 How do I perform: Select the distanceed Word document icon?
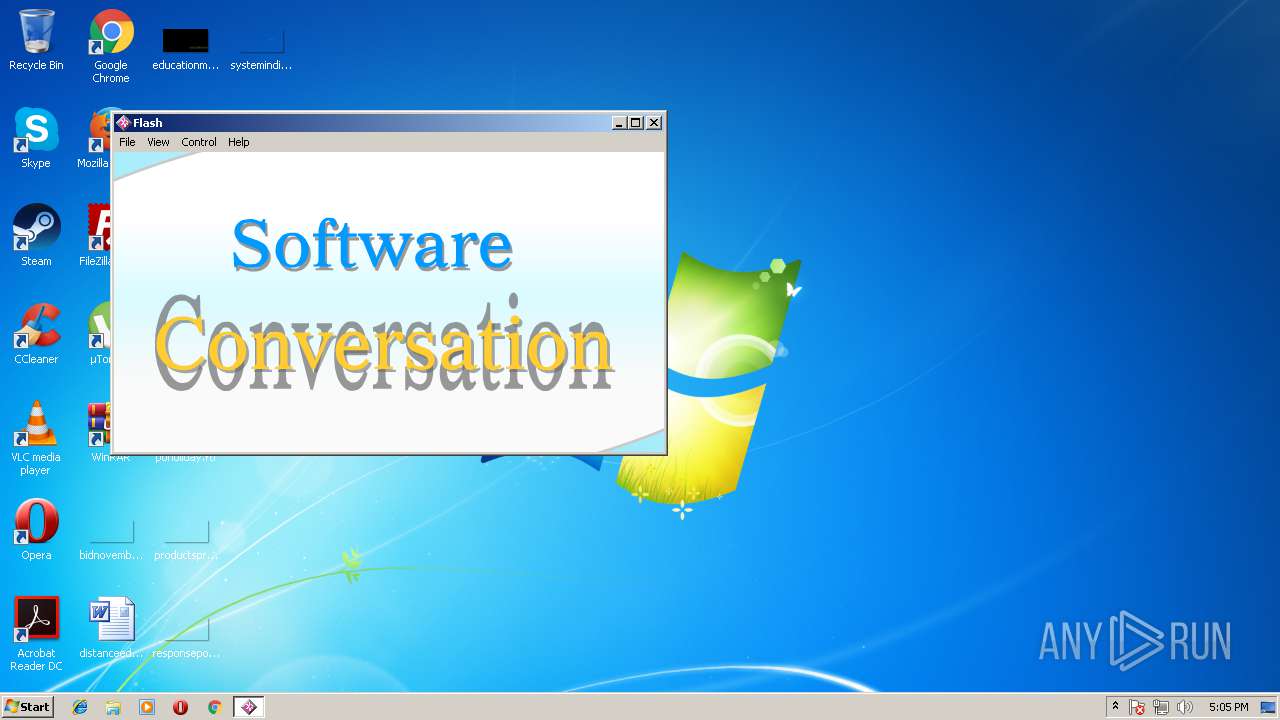[x=111, y=628]
